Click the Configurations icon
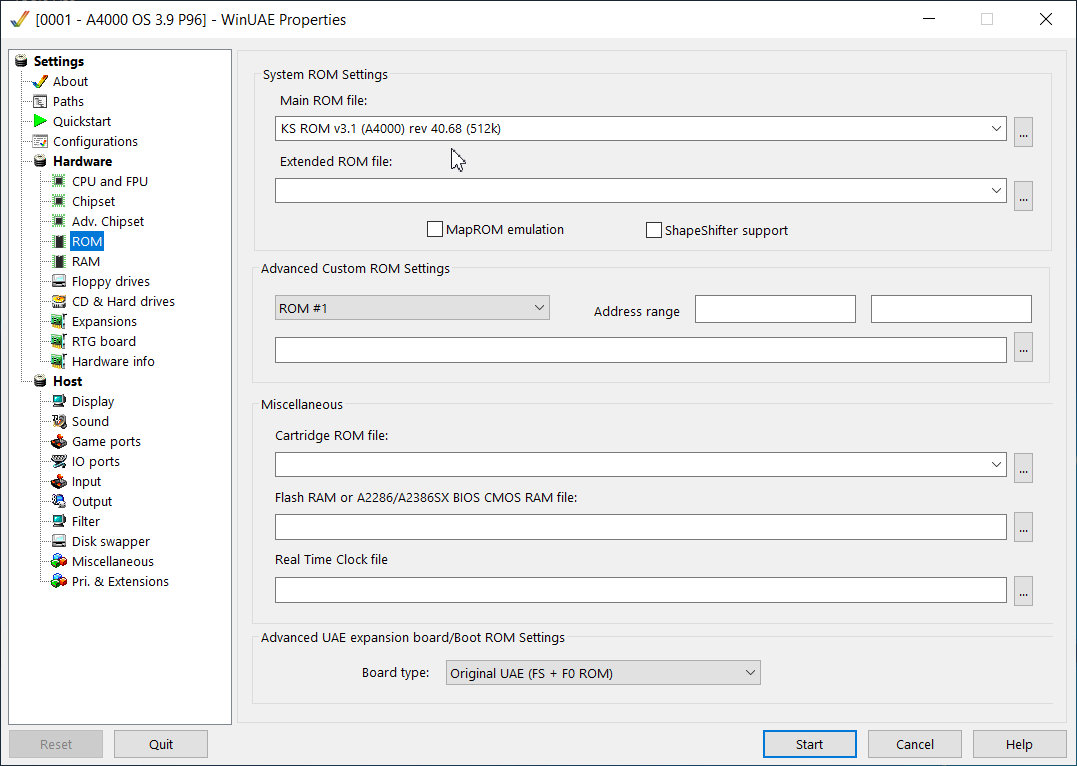This screenshot has width=1077, height=766. [40, 141]
